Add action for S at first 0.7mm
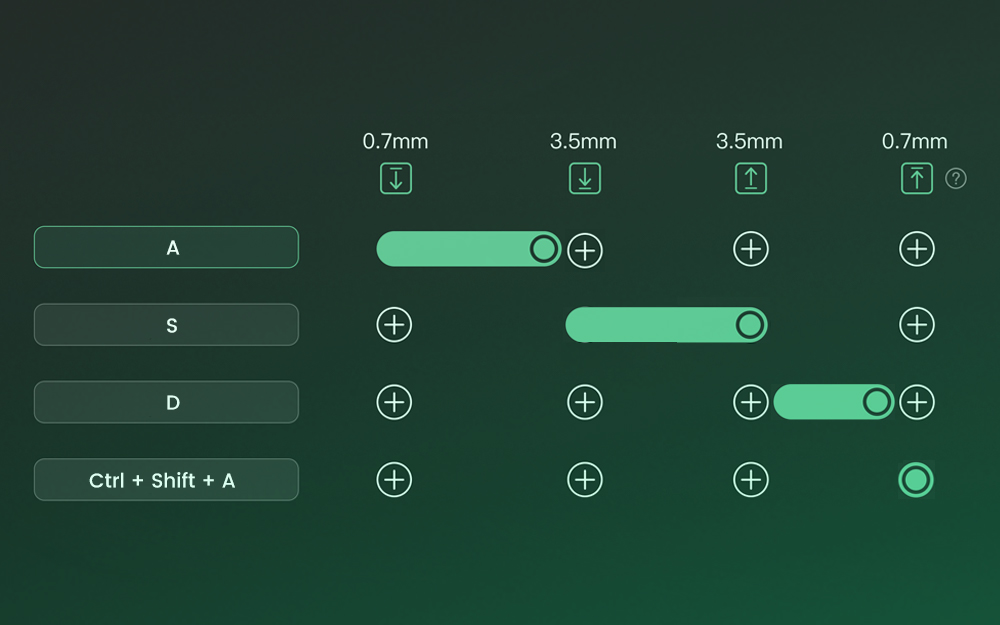 pyautogui.click(x=394, y=325)
